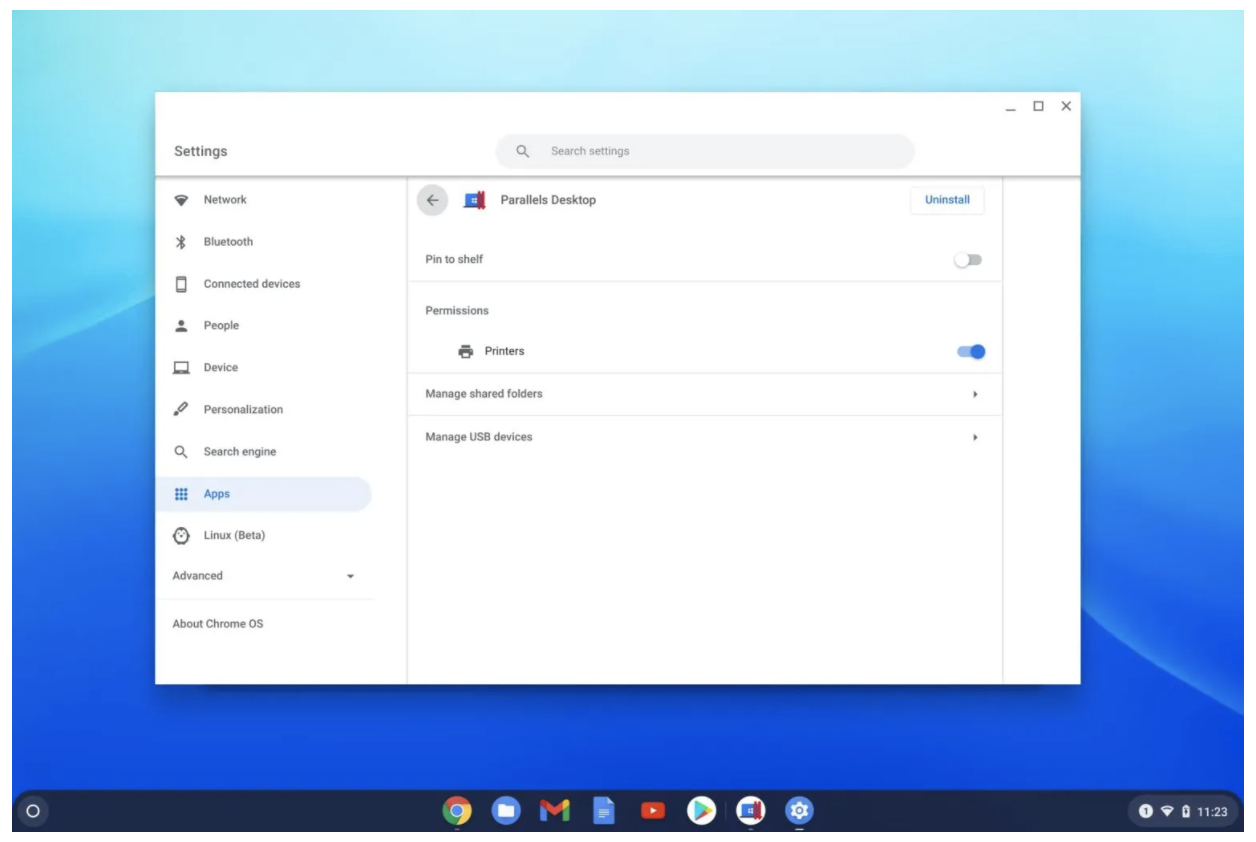Select the Network settings icon
Screen dimensions: 1256x842
pyautogui.click(x=182, y=199)
